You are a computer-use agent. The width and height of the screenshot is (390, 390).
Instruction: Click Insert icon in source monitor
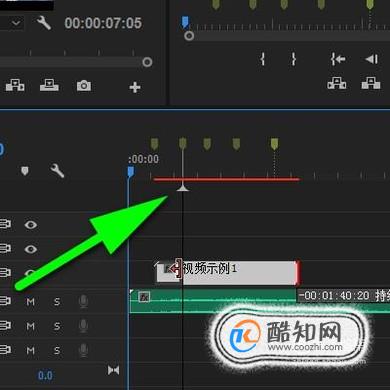(15, 85)
